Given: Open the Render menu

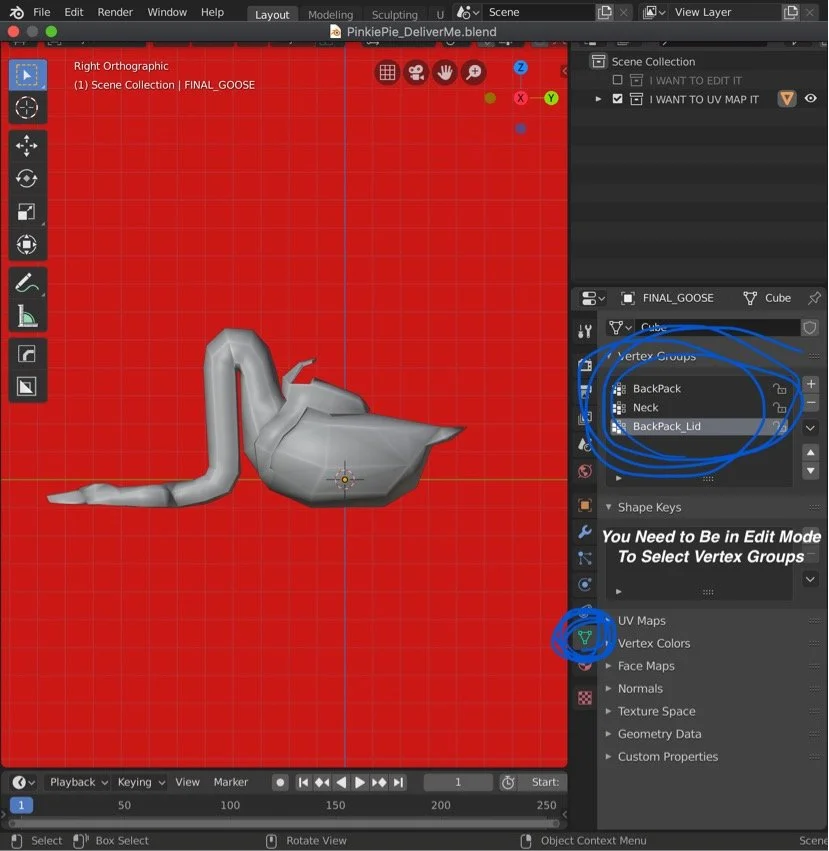Looking at the screenshot, I should tap(115, 12).
